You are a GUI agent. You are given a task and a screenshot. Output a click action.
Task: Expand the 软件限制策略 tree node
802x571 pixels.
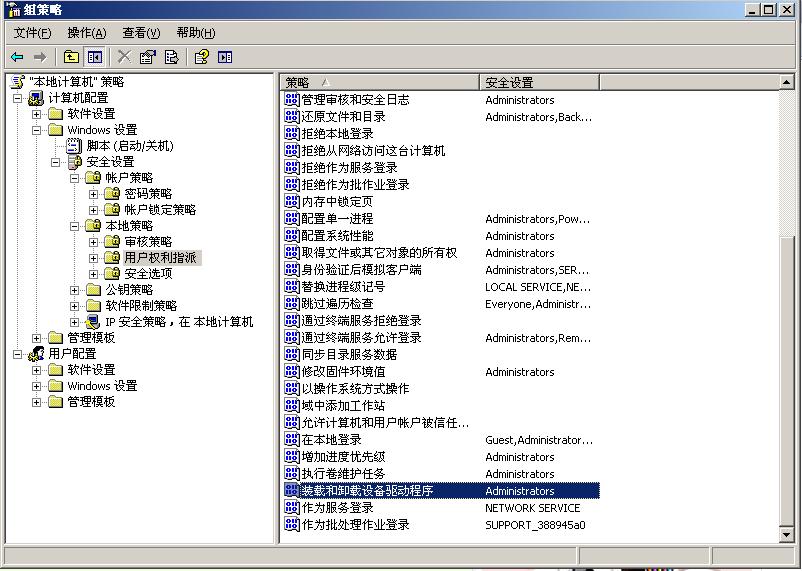(x=75, y=306)
